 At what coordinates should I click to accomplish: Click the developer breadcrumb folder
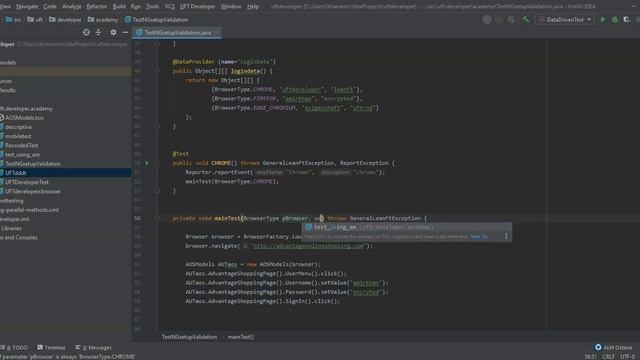pos(65,20)
